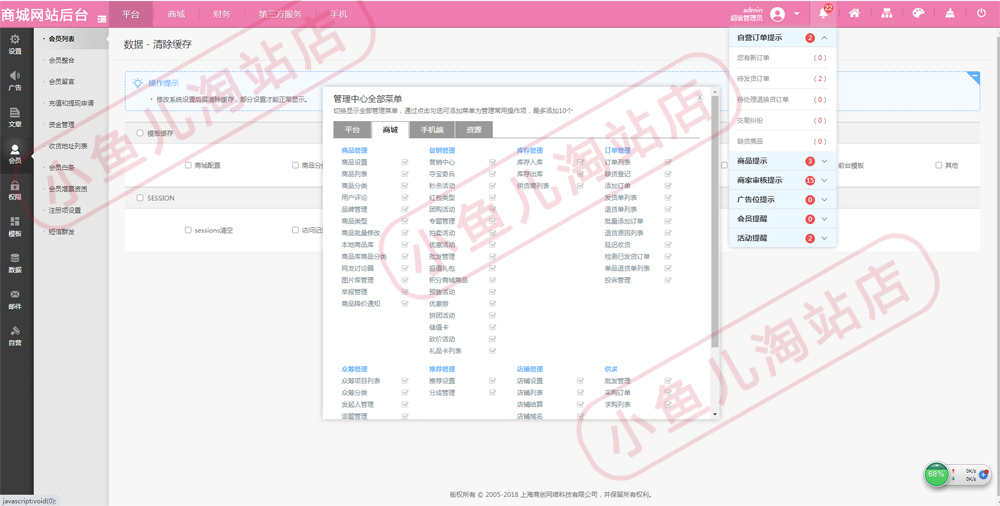Toggle checkbox for 商品列表 in dialog

404,174
